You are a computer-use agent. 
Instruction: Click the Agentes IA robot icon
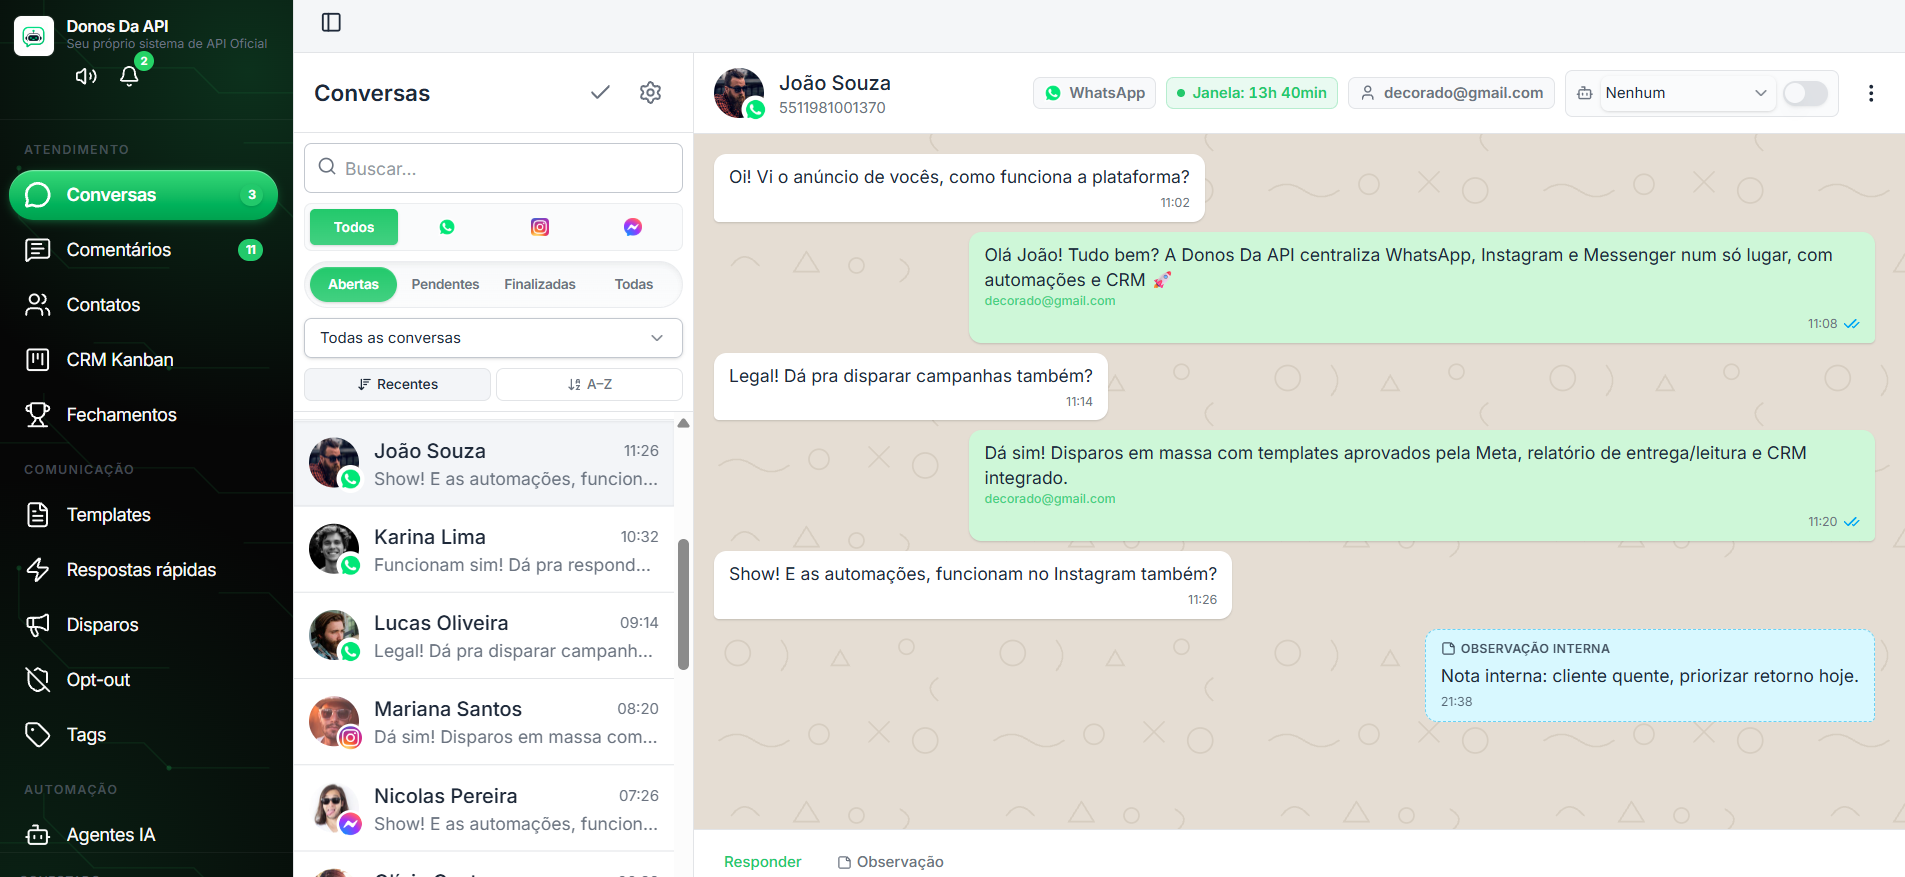[x=38, y=835]
